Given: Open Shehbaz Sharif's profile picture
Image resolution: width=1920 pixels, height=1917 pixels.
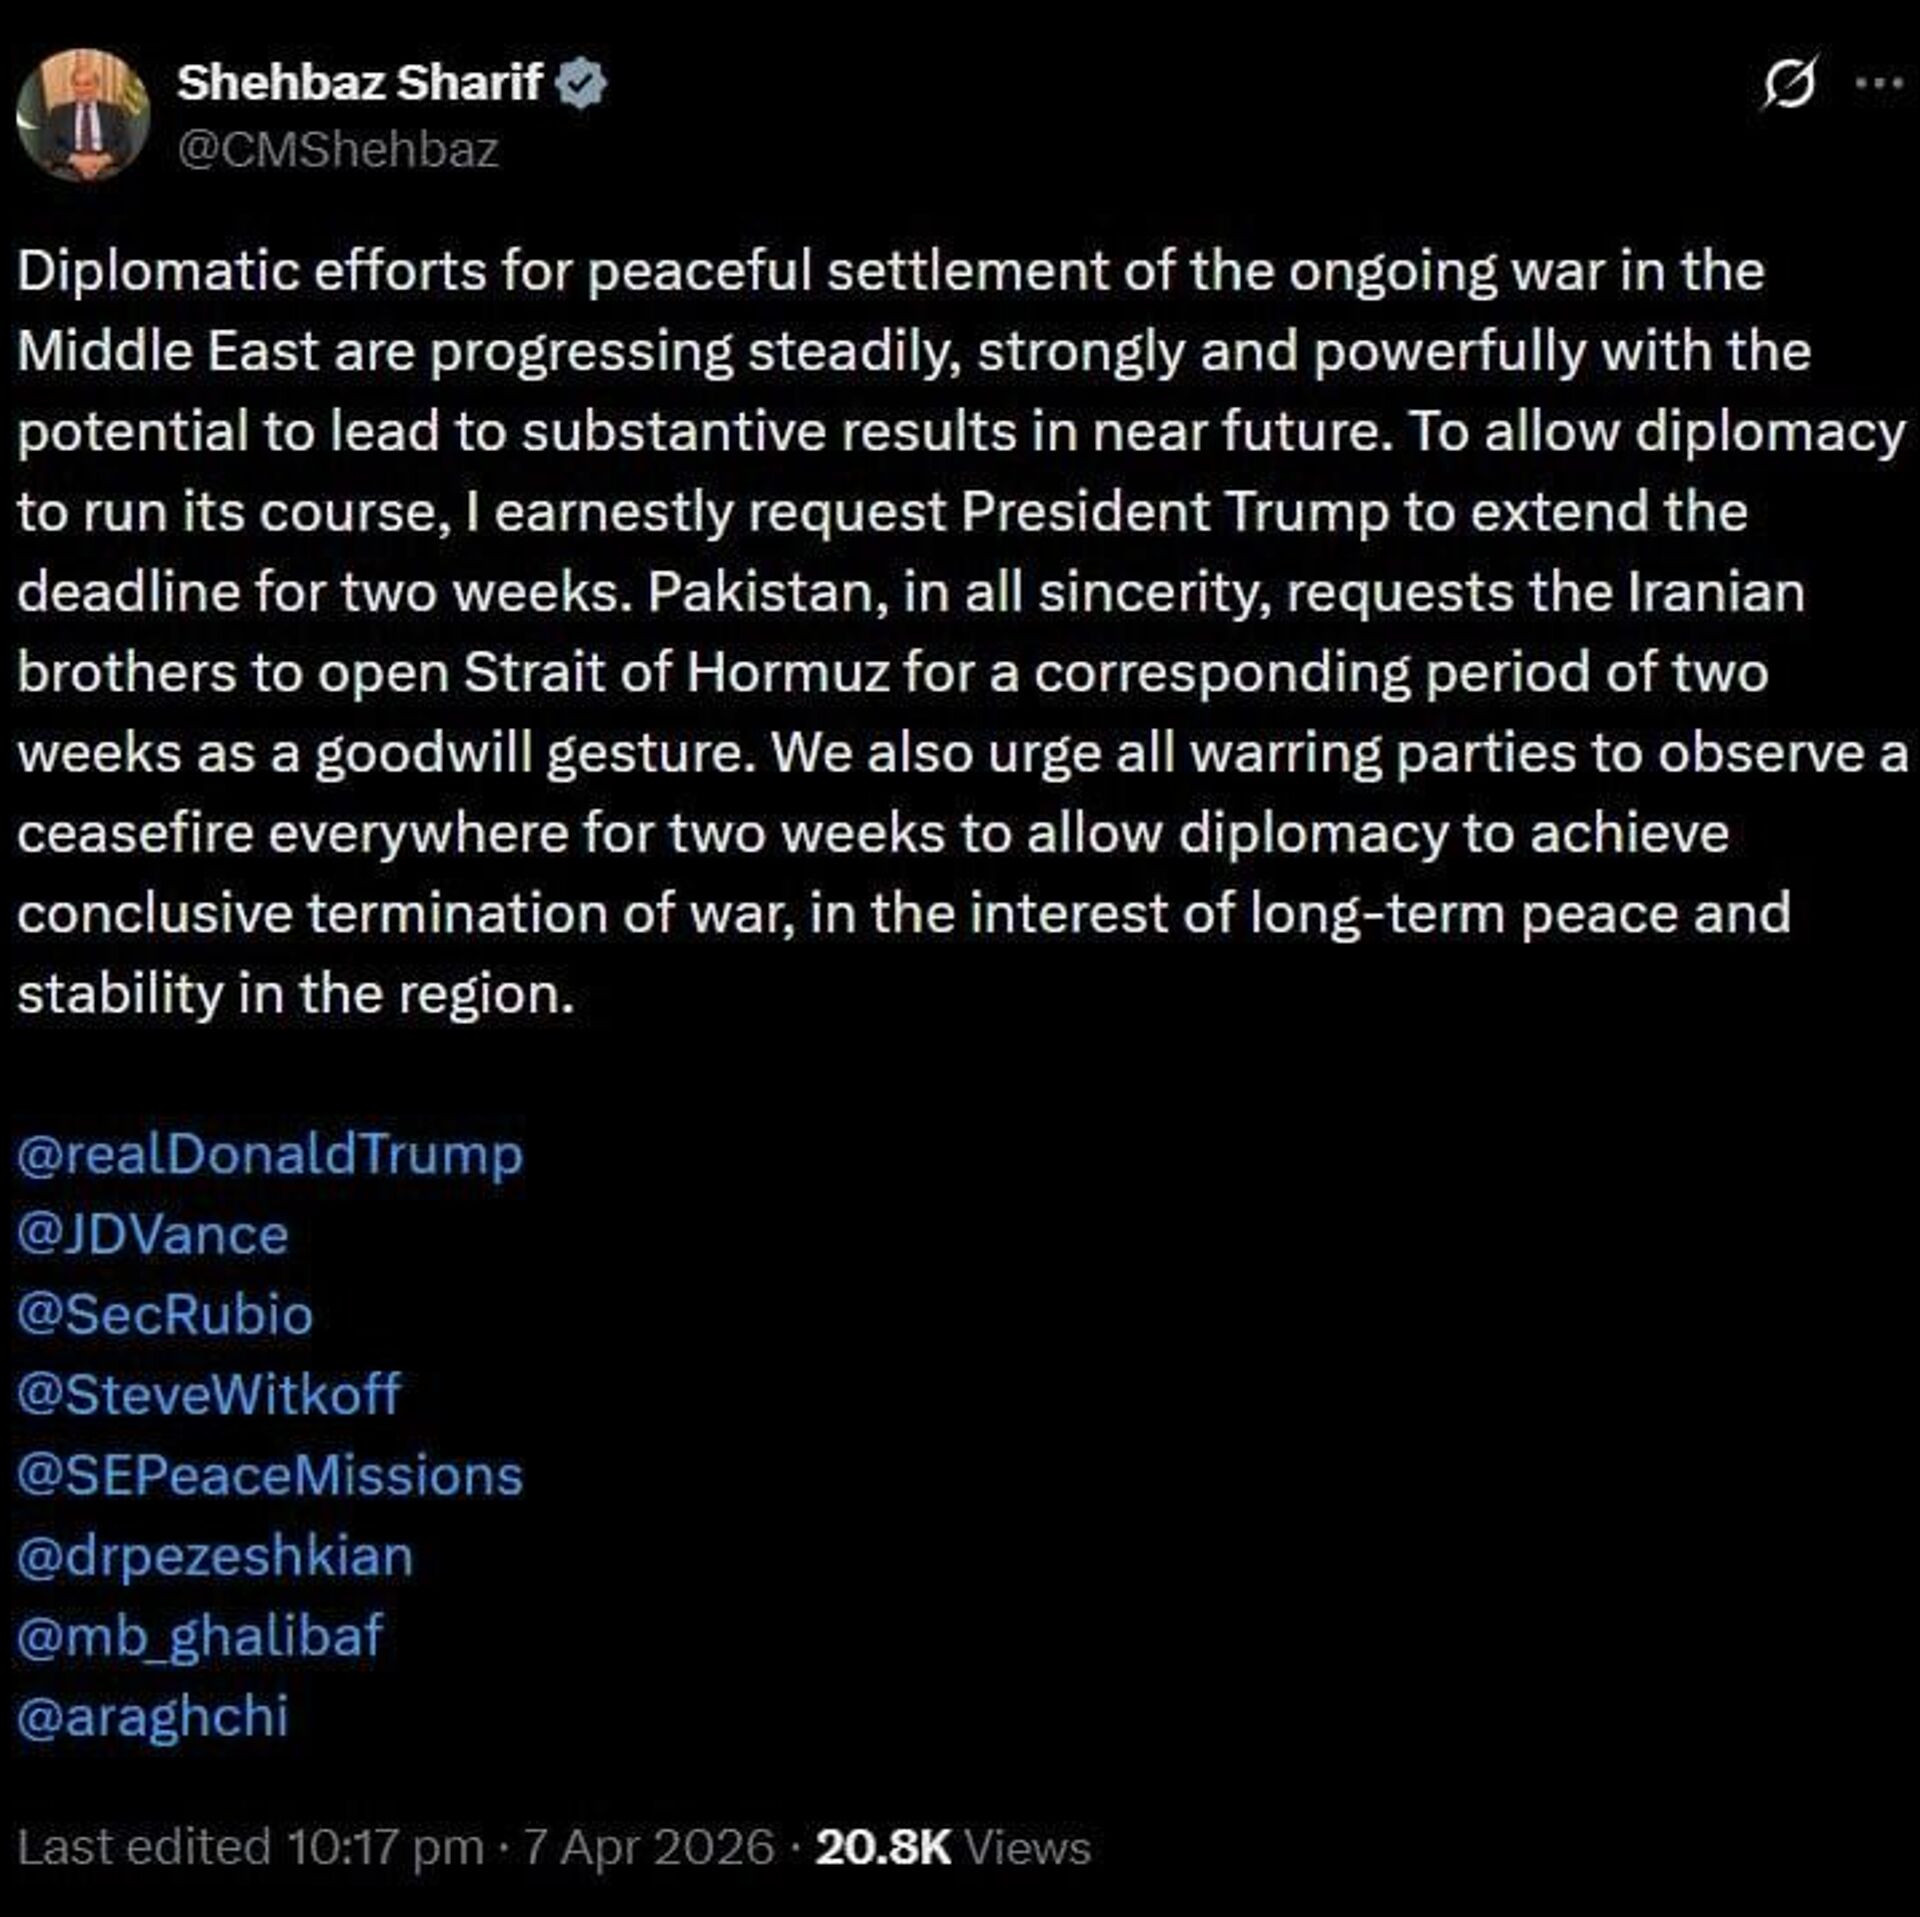Looking at the screenshot, I should (x=83, y=115).
